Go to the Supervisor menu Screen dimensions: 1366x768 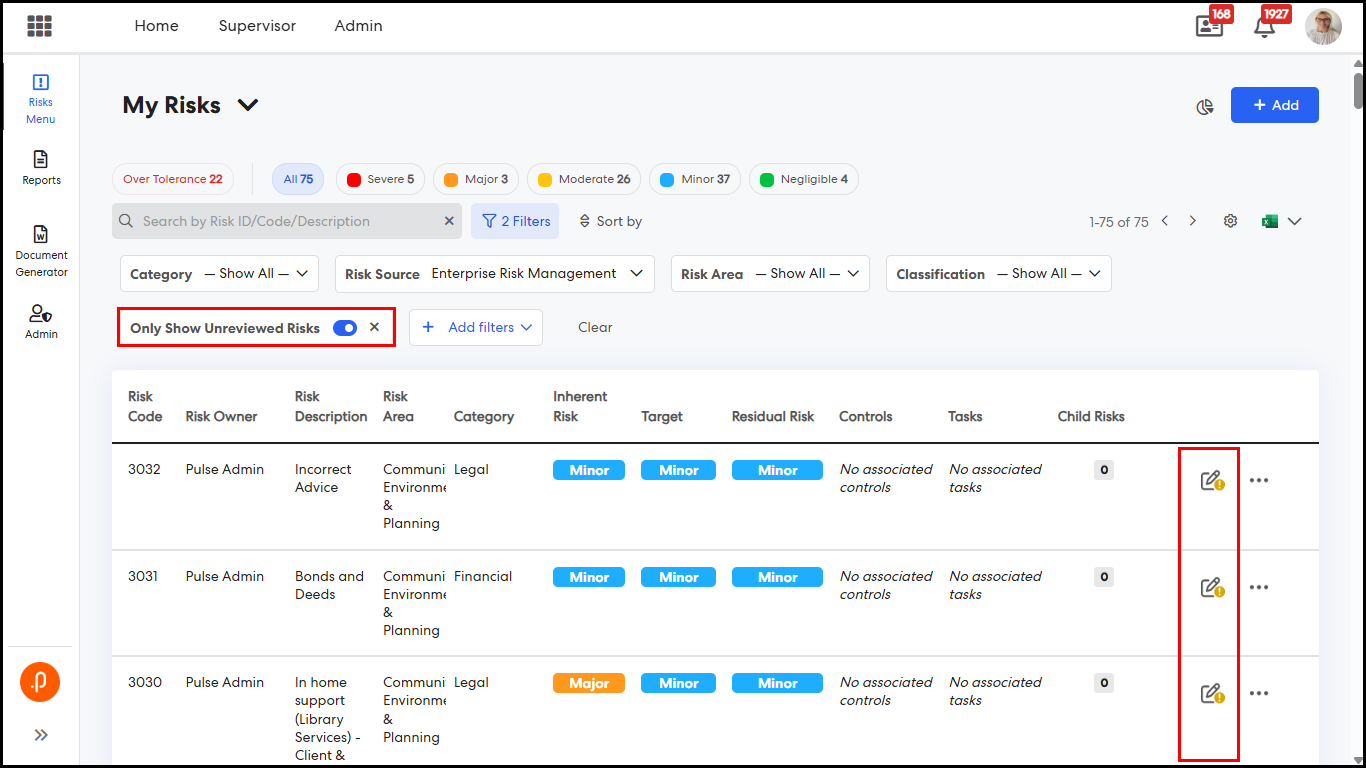coord(257,26)
